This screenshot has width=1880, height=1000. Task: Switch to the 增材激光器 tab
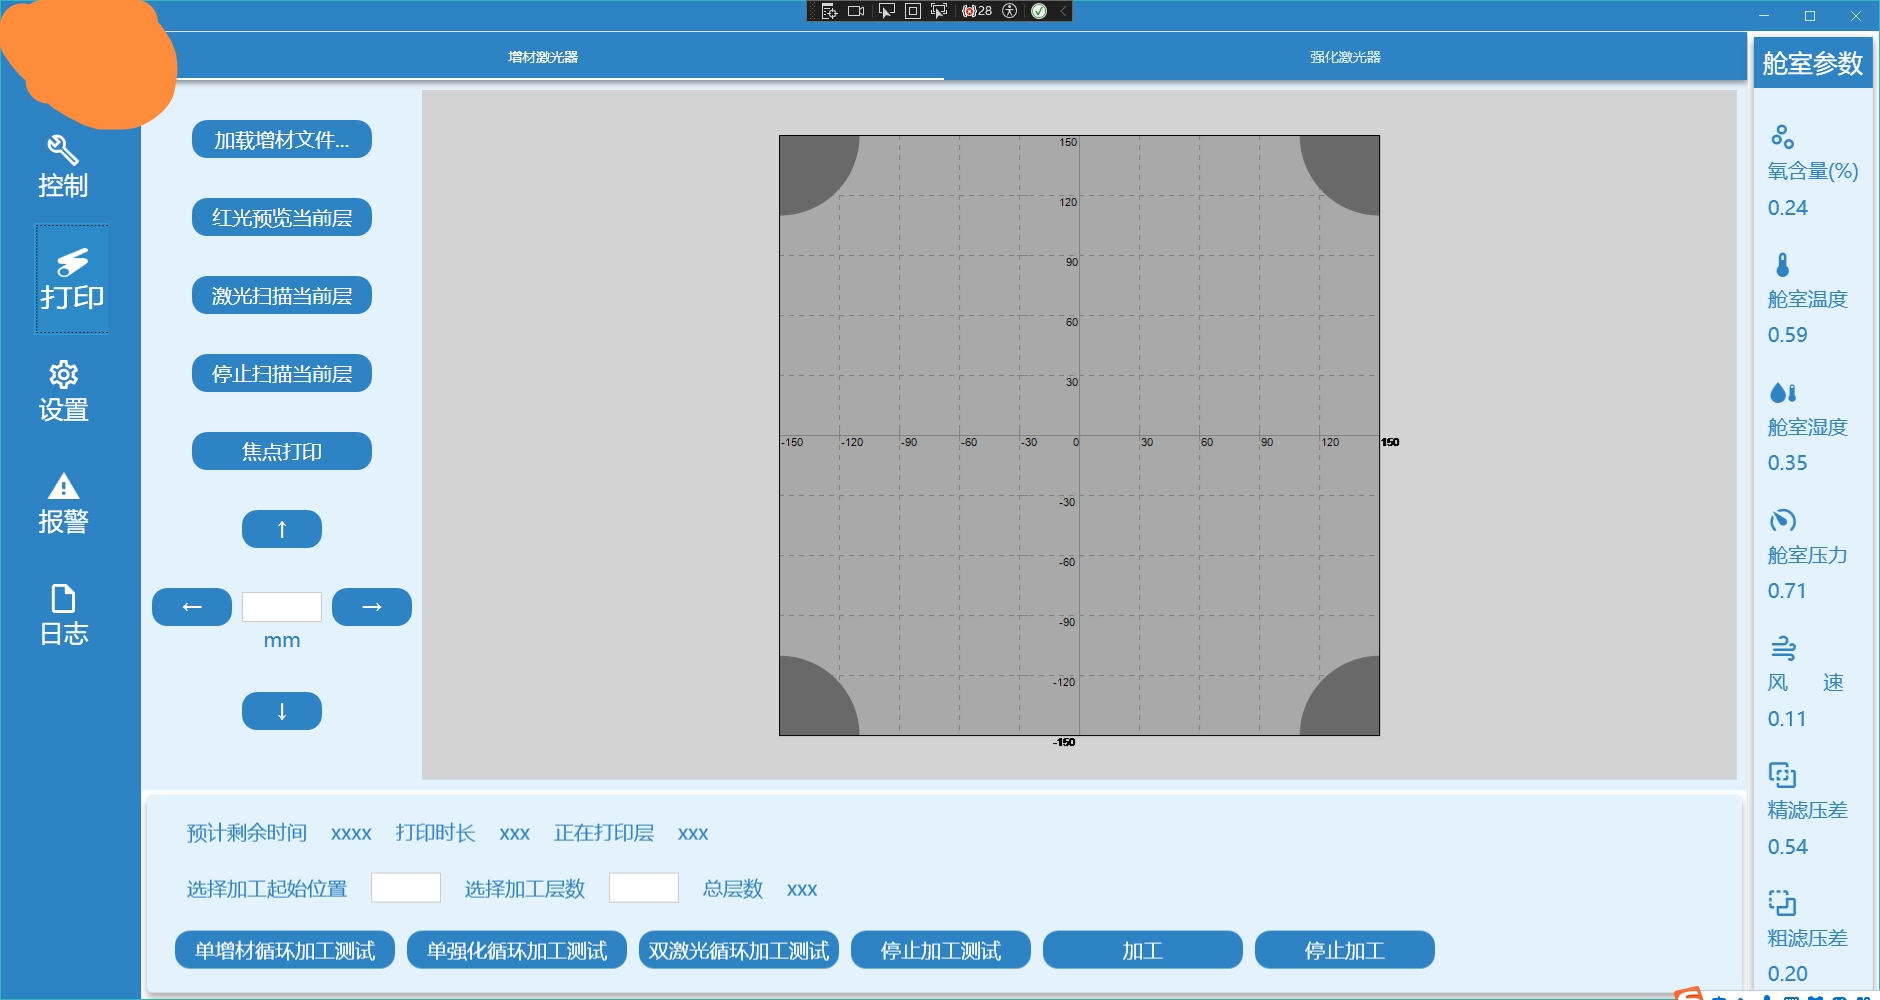tap(543, 57)
